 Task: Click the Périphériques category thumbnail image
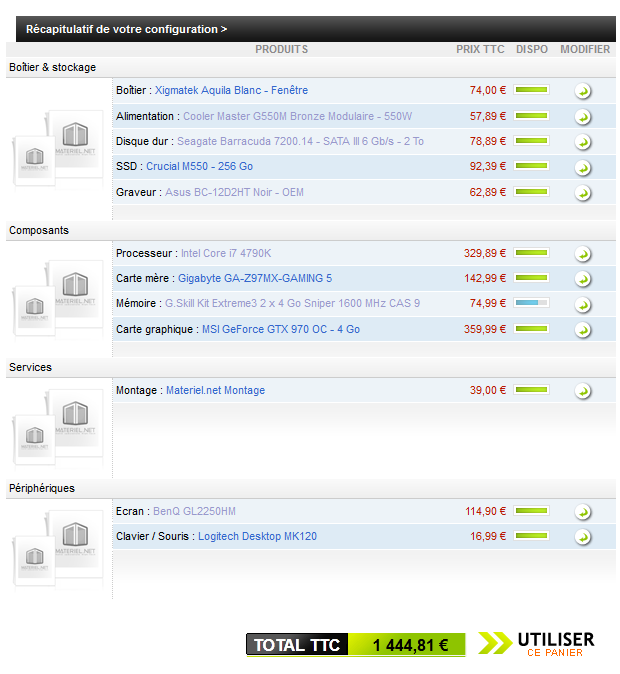coord(59,547)
